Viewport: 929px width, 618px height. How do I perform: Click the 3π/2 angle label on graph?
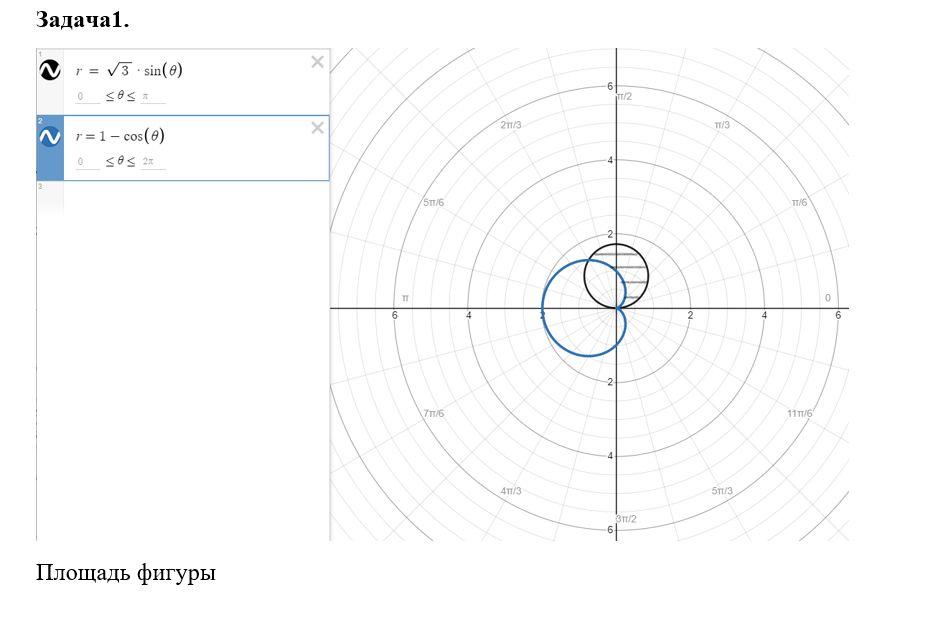[x=625, y=518]
